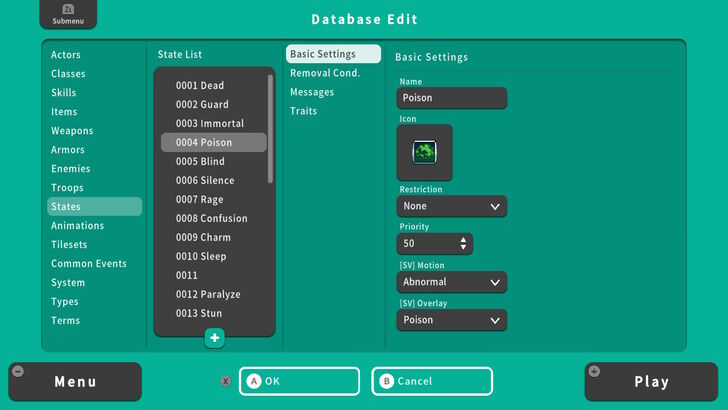Adjust the Priority stepper arrows
728x410 pixels.
(462, 243)
